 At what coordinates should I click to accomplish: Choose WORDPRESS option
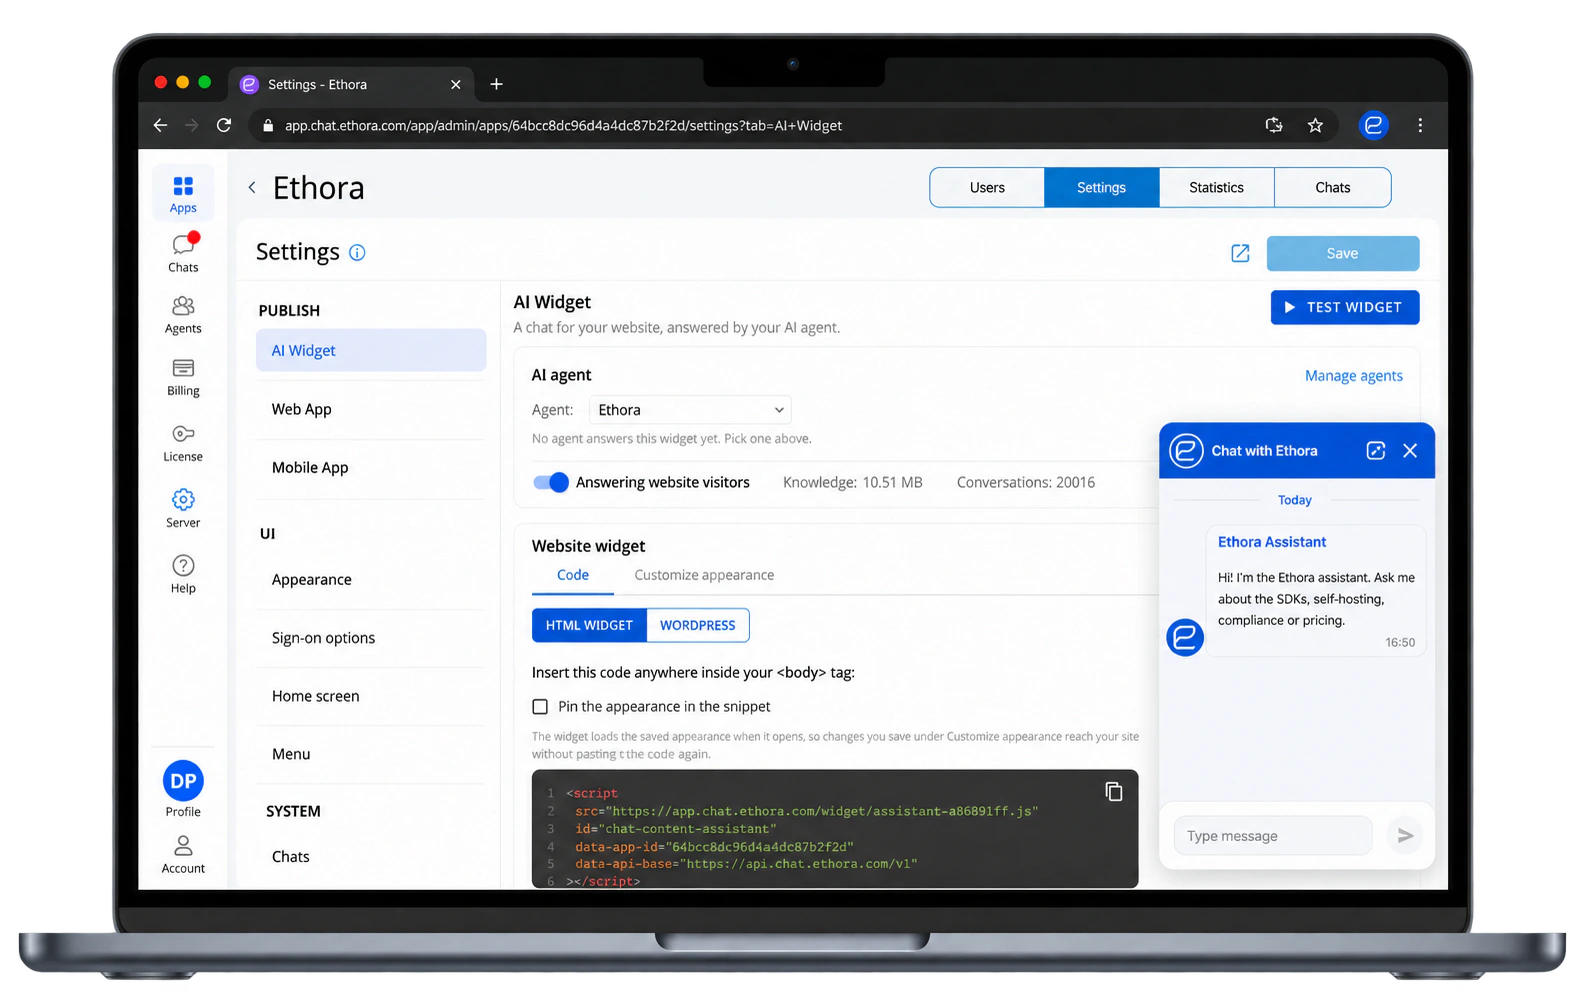[x=697, y=625]
